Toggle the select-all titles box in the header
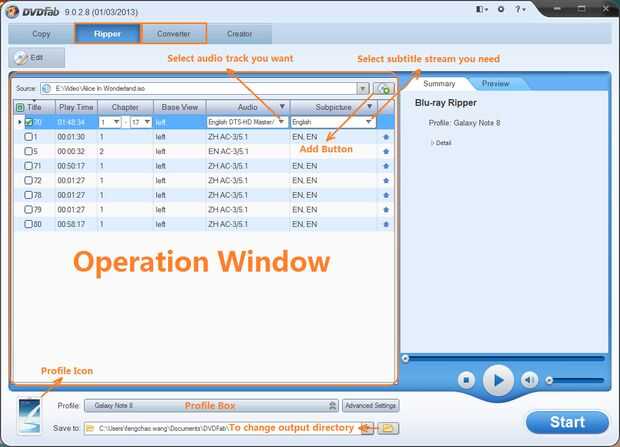The height and width of the screenshot is (447, 620). tap(20, 107)
